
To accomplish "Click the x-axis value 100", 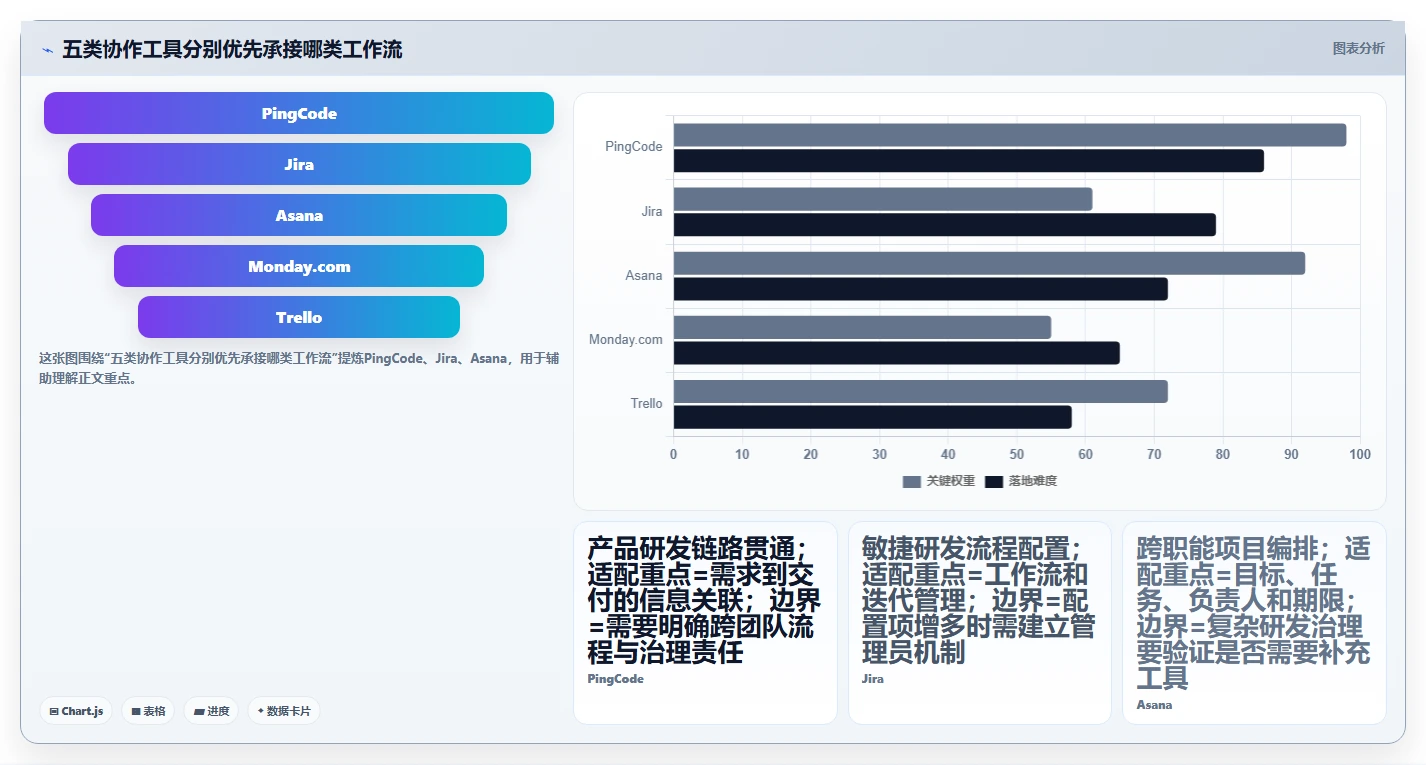I will 1360,454.
